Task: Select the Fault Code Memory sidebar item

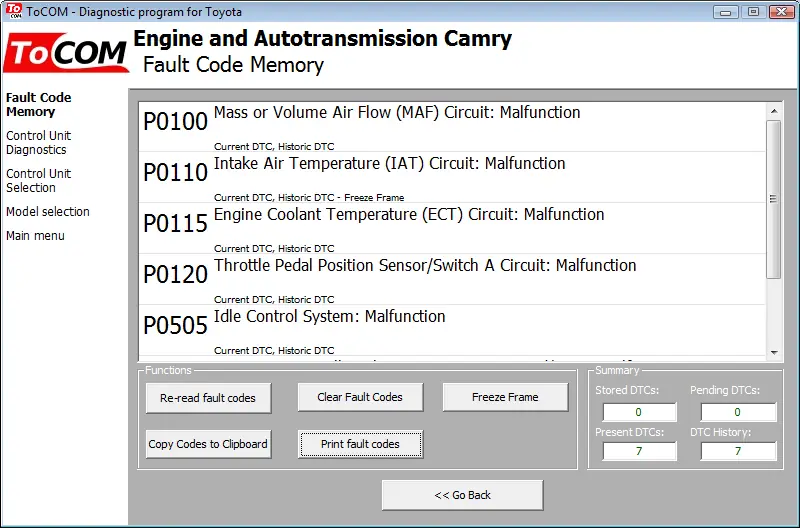Action: click(38, 104)
